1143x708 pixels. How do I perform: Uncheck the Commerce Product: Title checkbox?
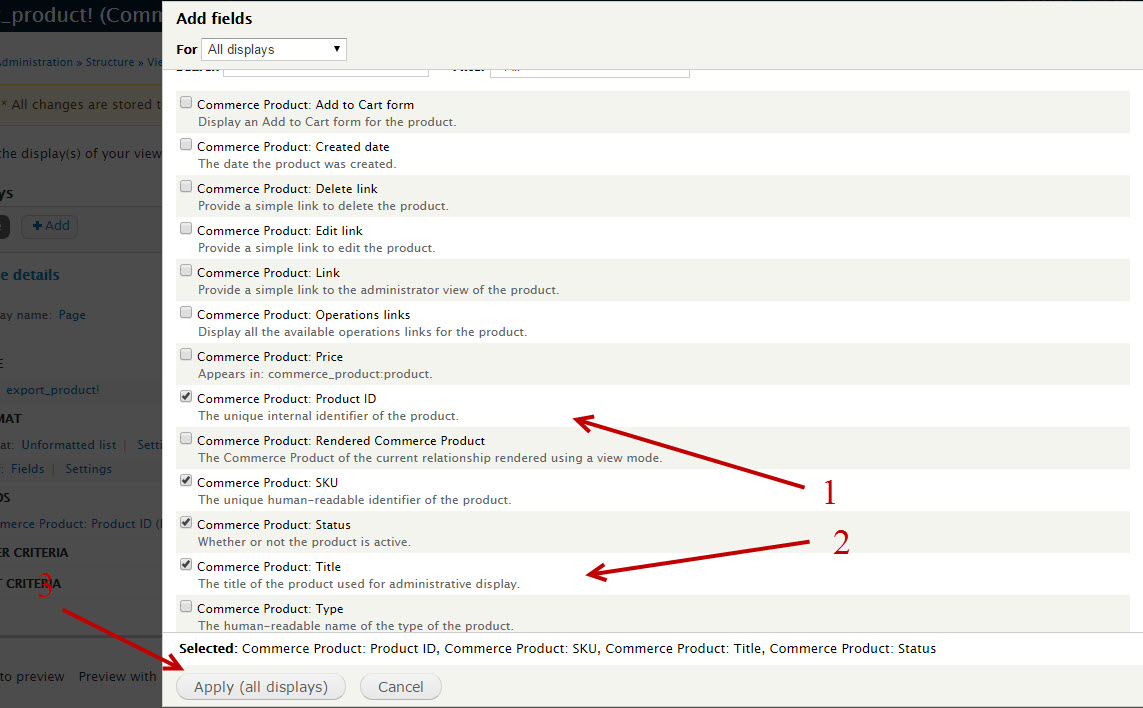[186, 564]
